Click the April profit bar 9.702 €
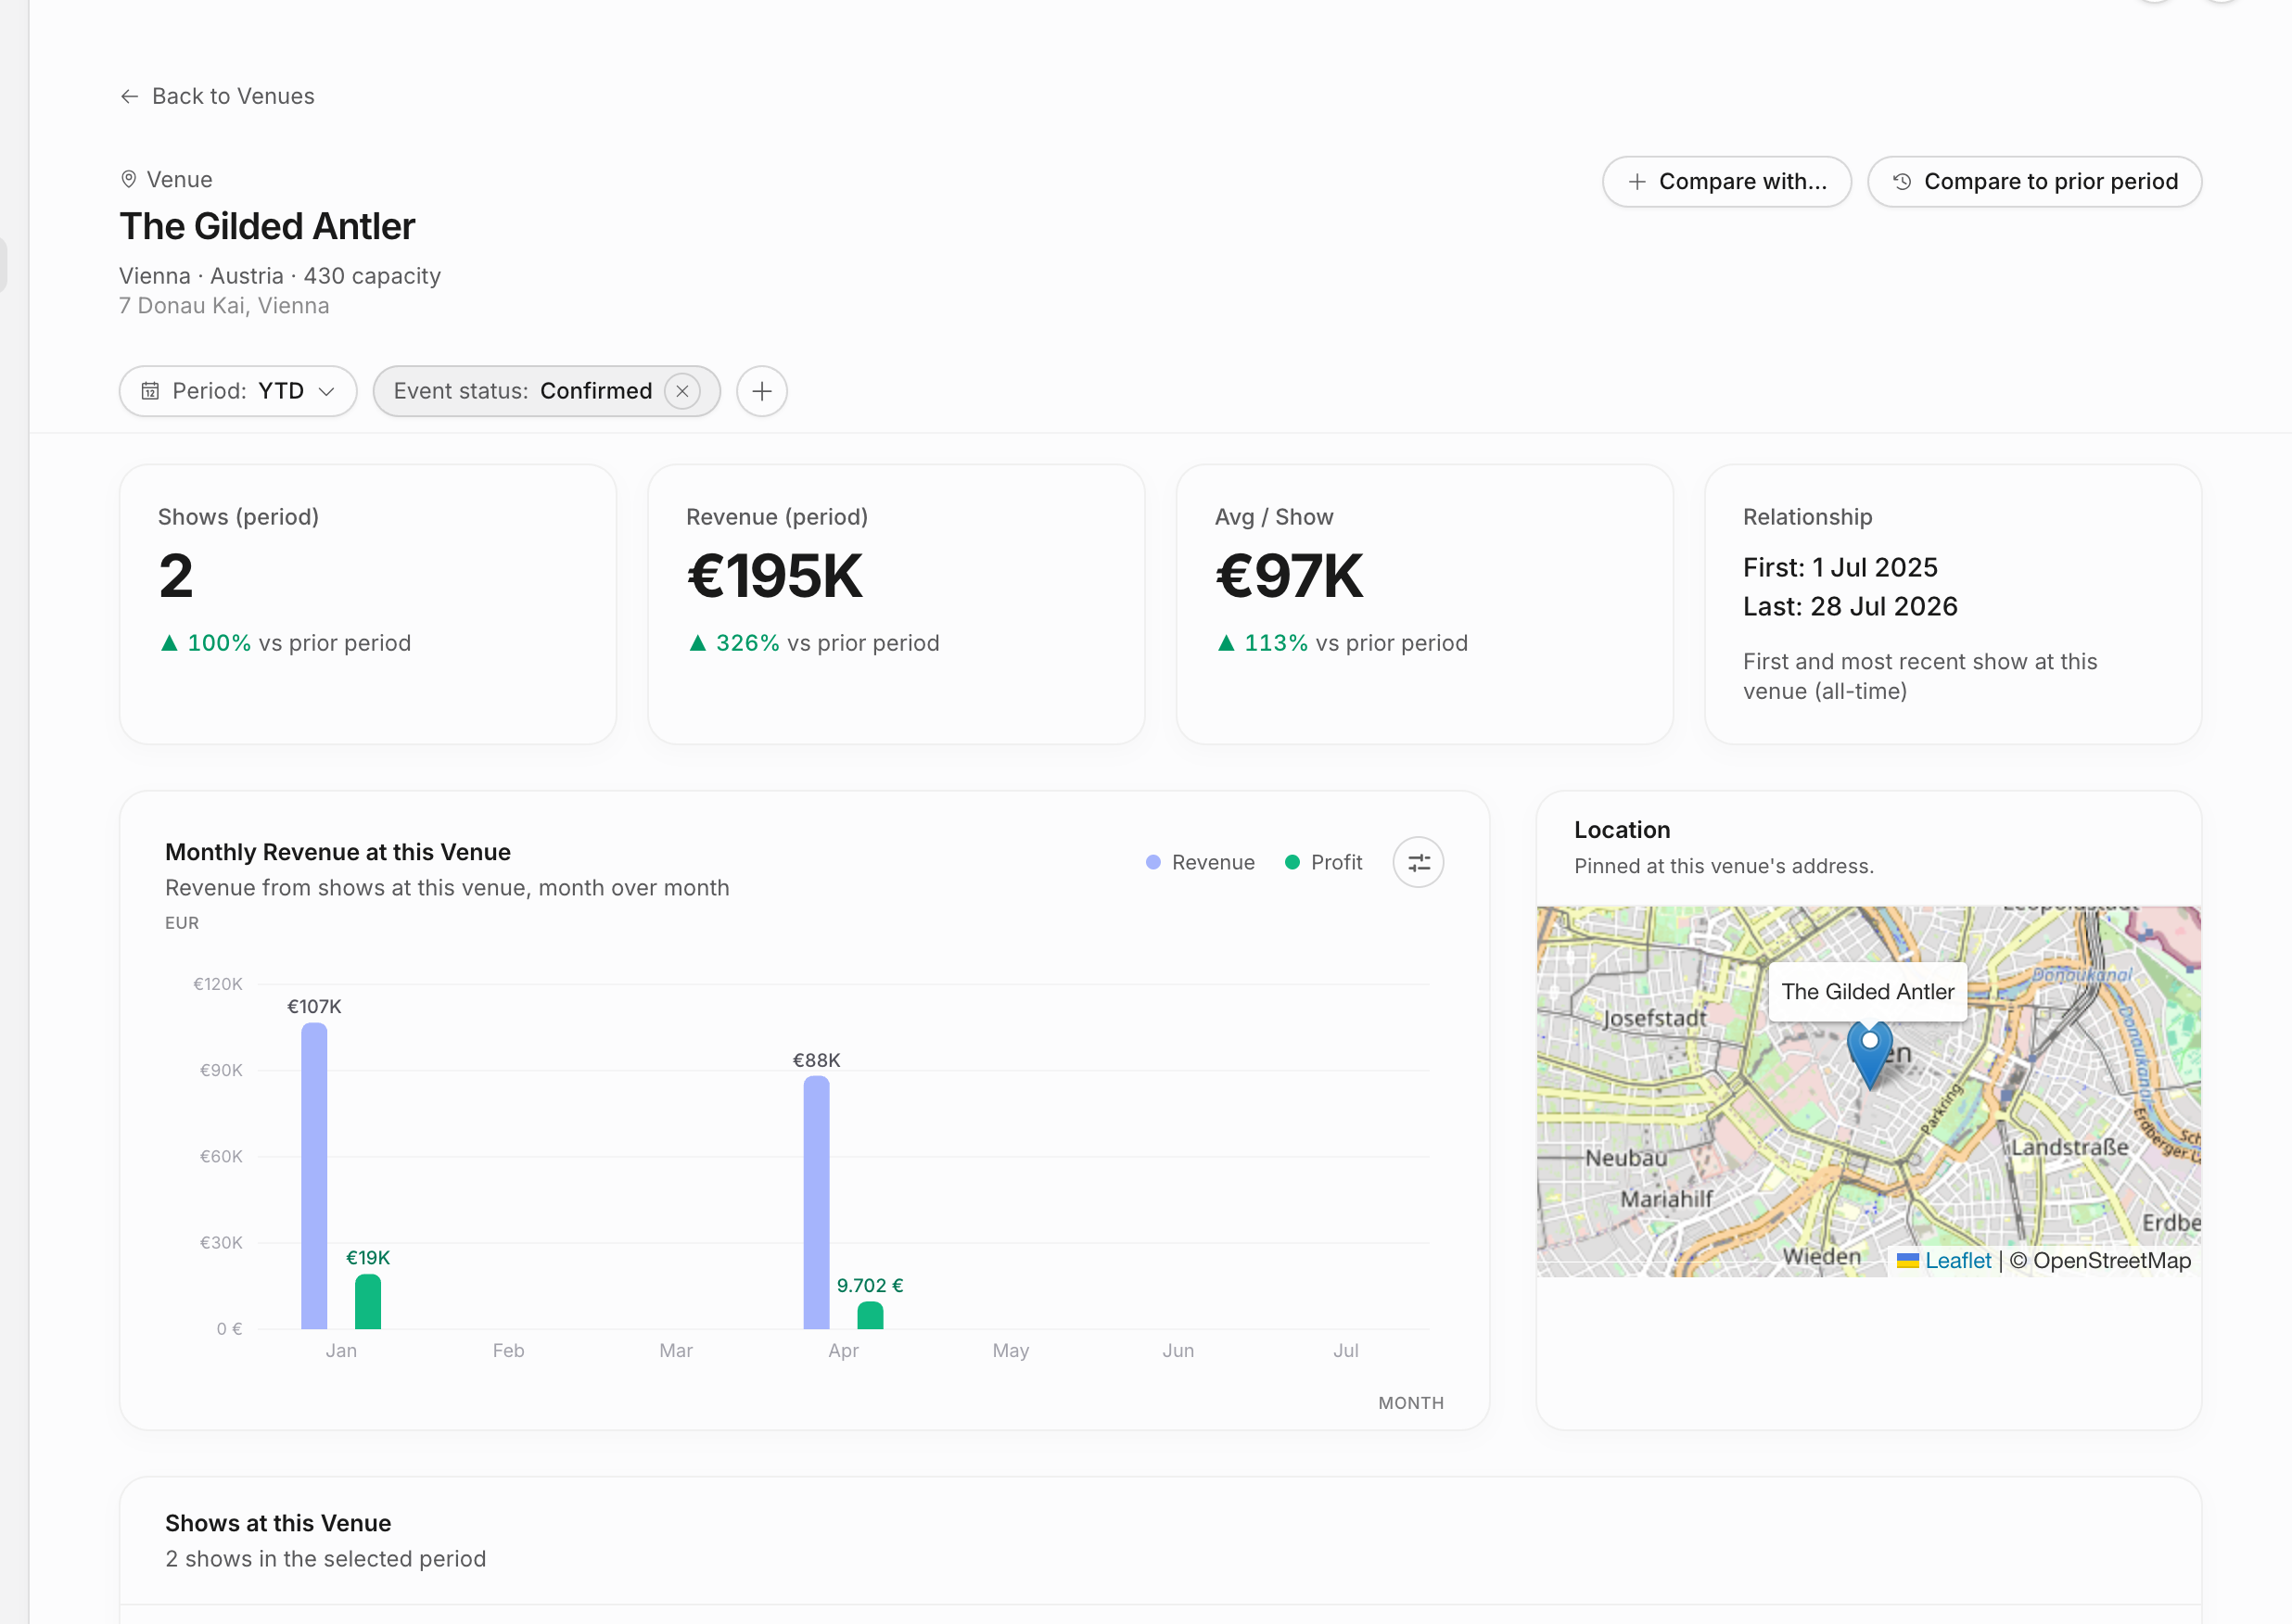This screenshot has height=1624, width=2292. click(x=870, y=1315)
